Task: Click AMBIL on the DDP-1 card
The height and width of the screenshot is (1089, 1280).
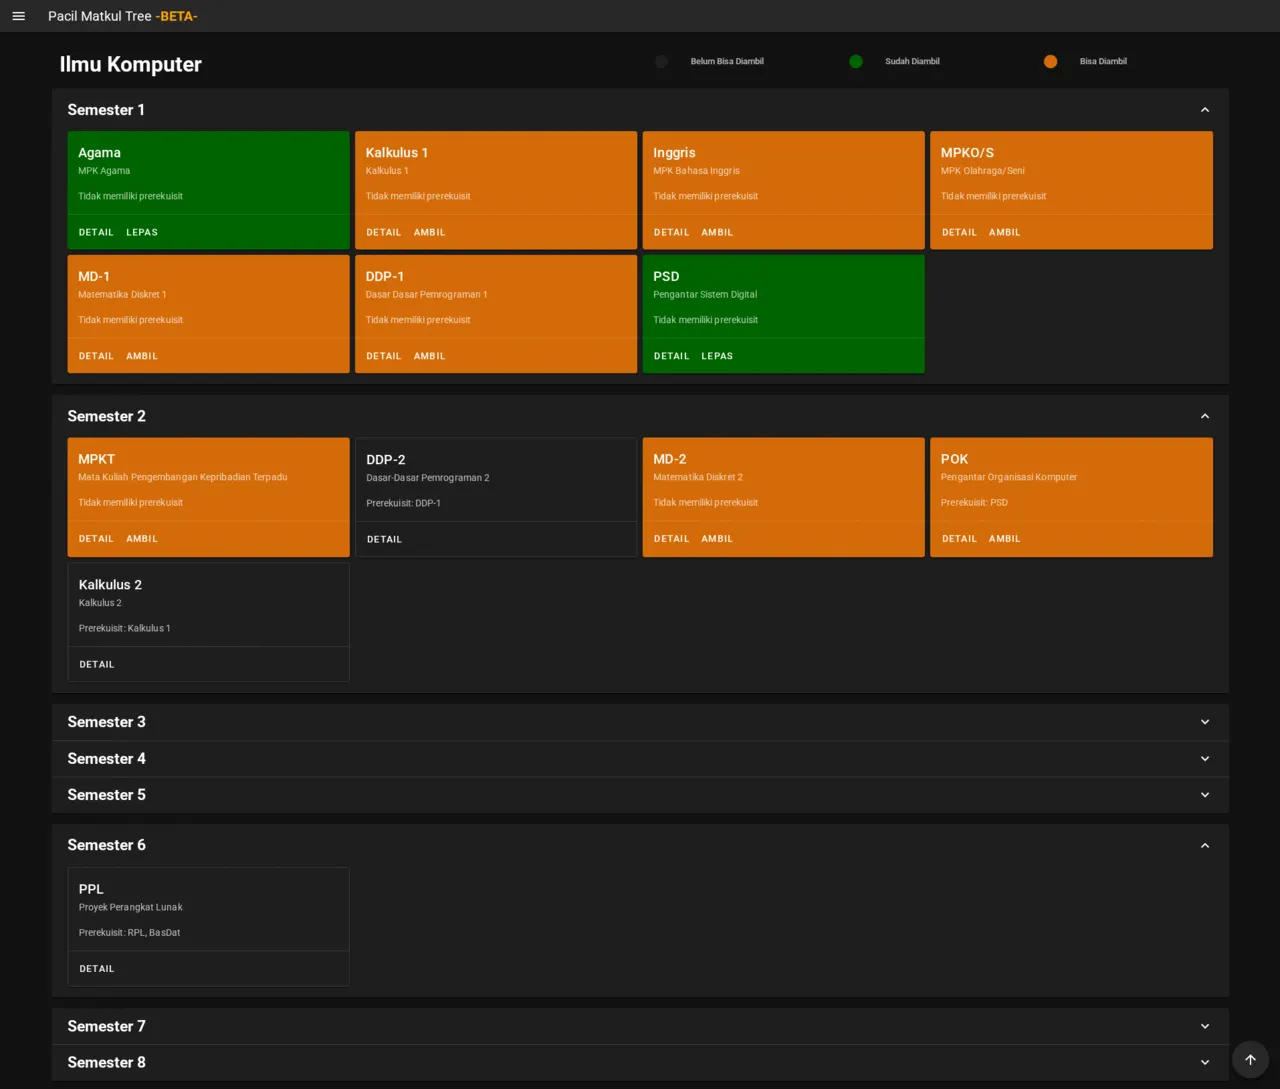Action: pyautogui.click(x=430, y=356)
